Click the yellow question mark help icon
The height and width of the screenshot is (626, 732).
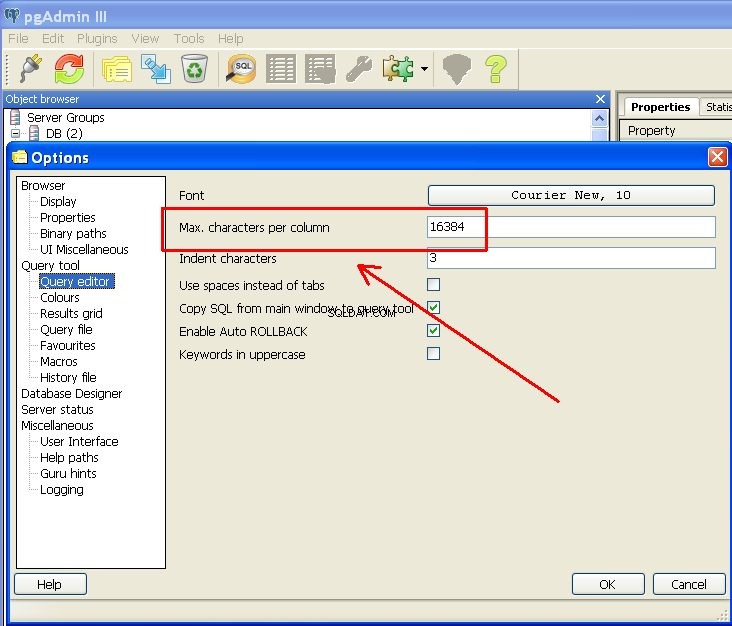coord(496,69)
